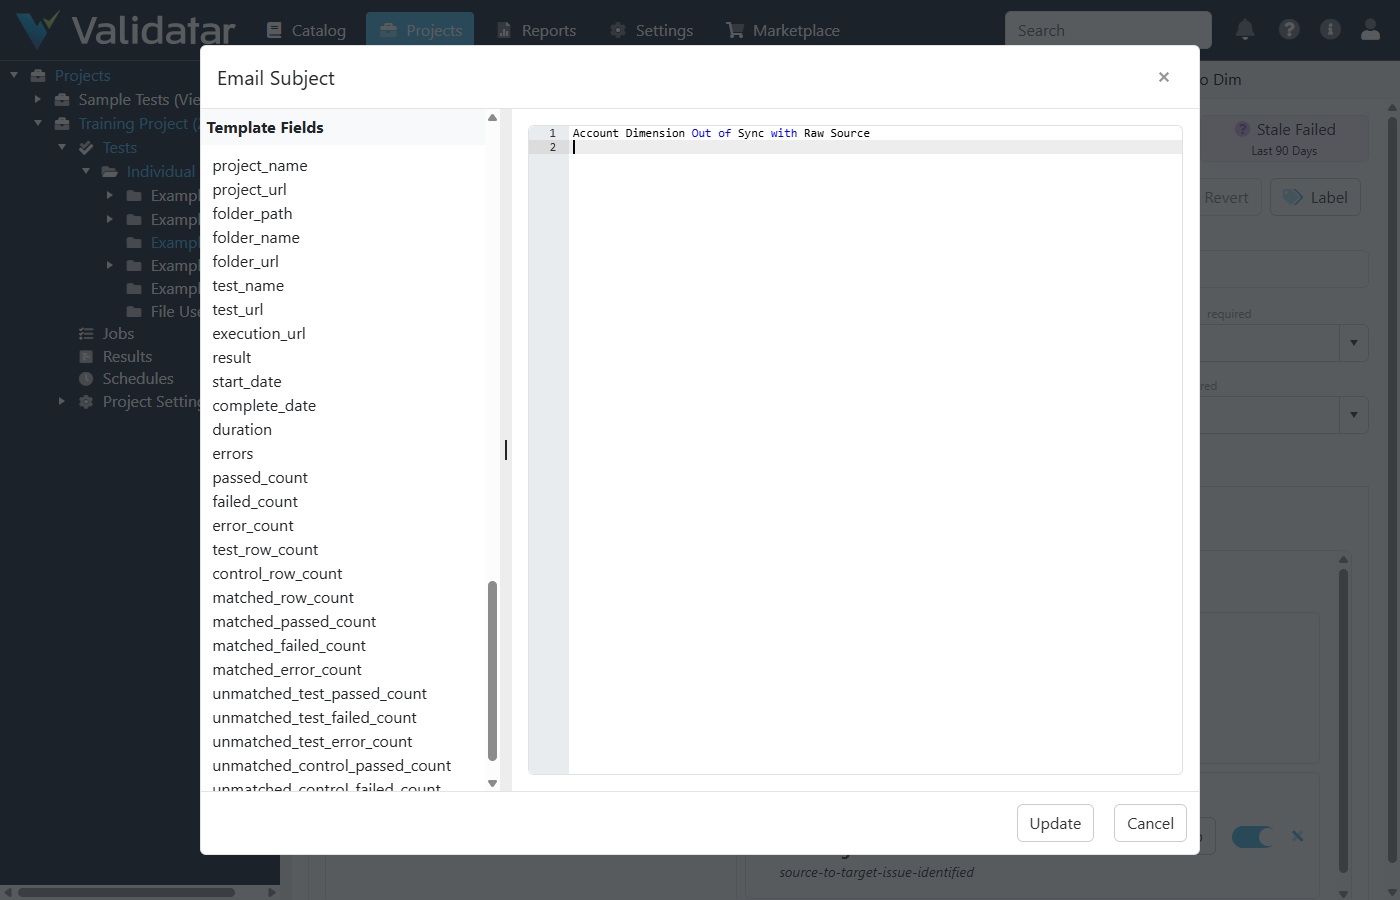The width and height of the screenshot is (1400, 900).
Task: Open Results from the sidebar icon
Action: [87, 356]
